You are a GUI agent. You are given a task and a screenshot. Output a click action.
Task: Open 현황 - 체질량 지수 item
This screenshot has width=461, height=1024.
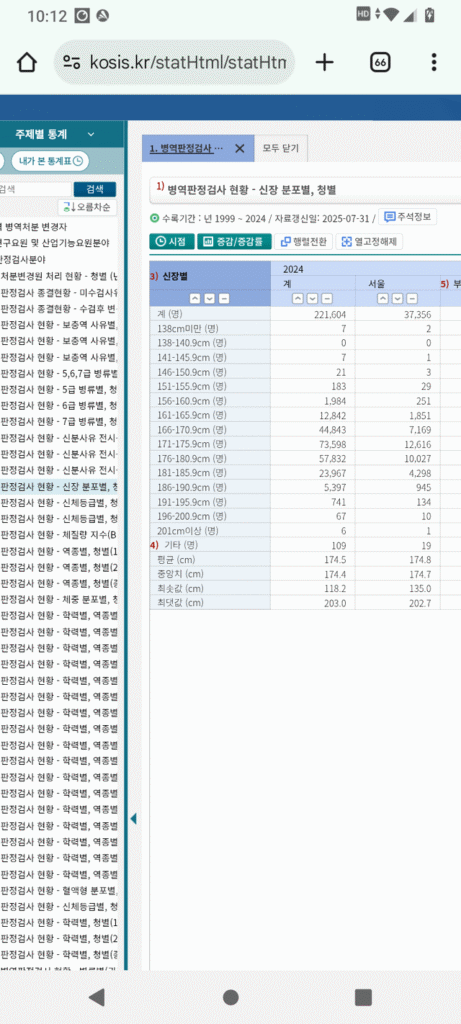click(59, 535)
